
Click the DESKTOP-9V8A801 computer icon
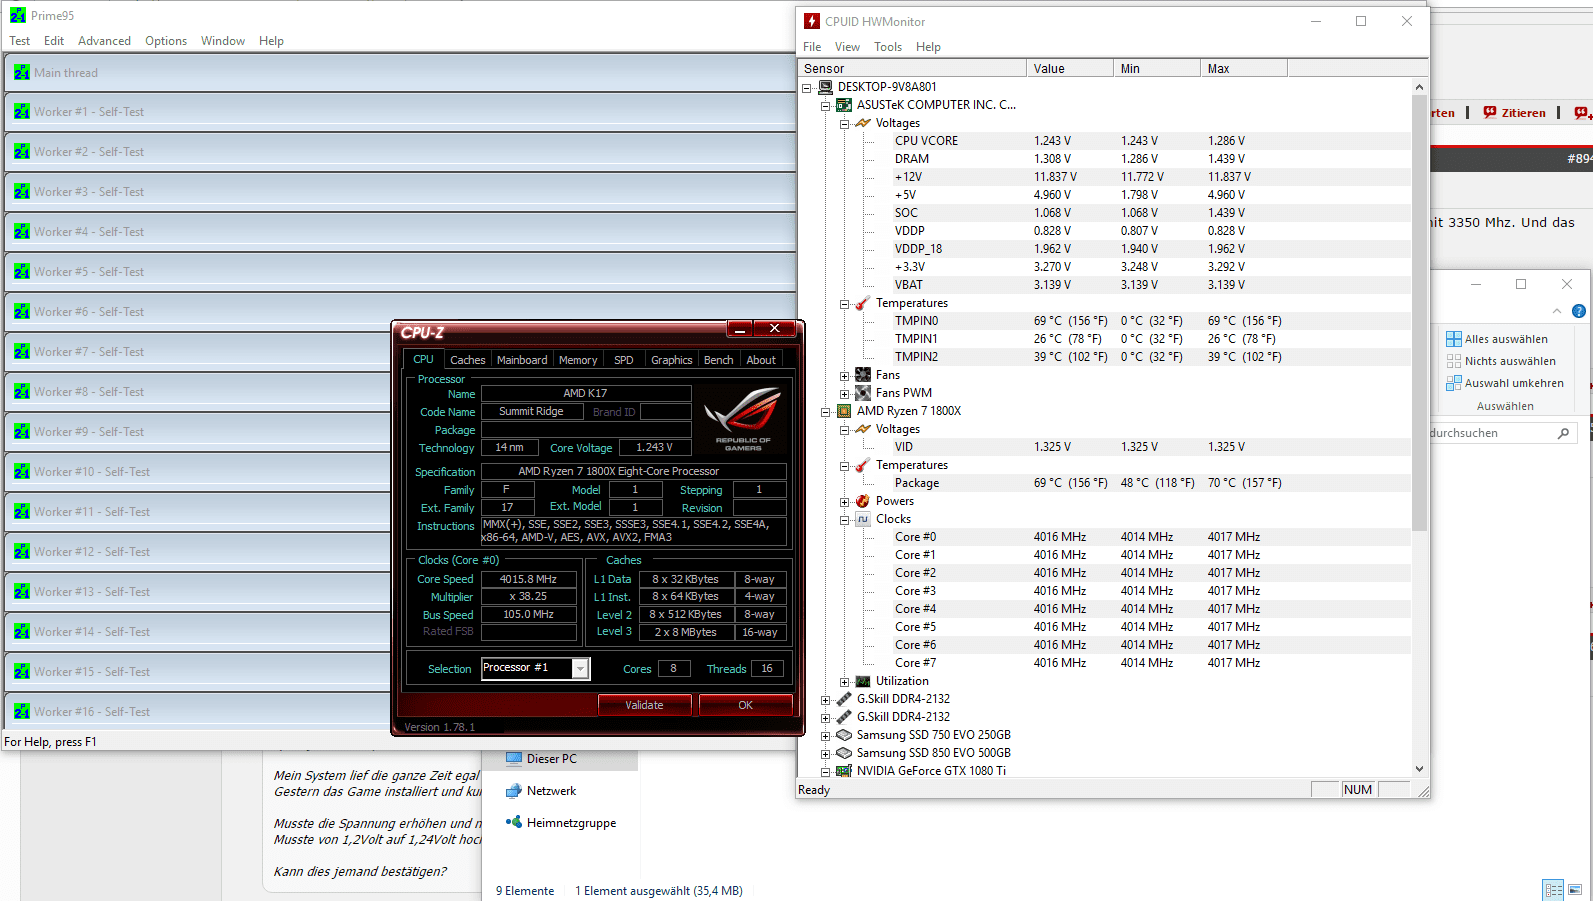click(x=825, y=87)
